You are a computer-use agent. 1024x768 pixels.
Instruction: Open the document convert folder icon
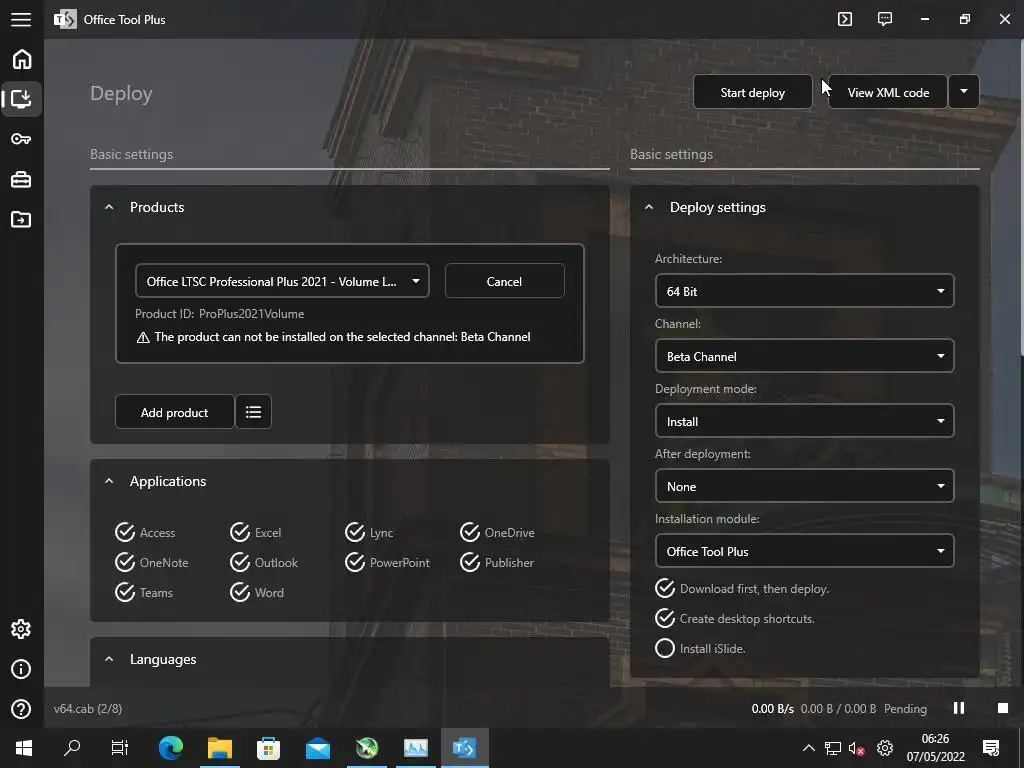[x=22, y=219]
